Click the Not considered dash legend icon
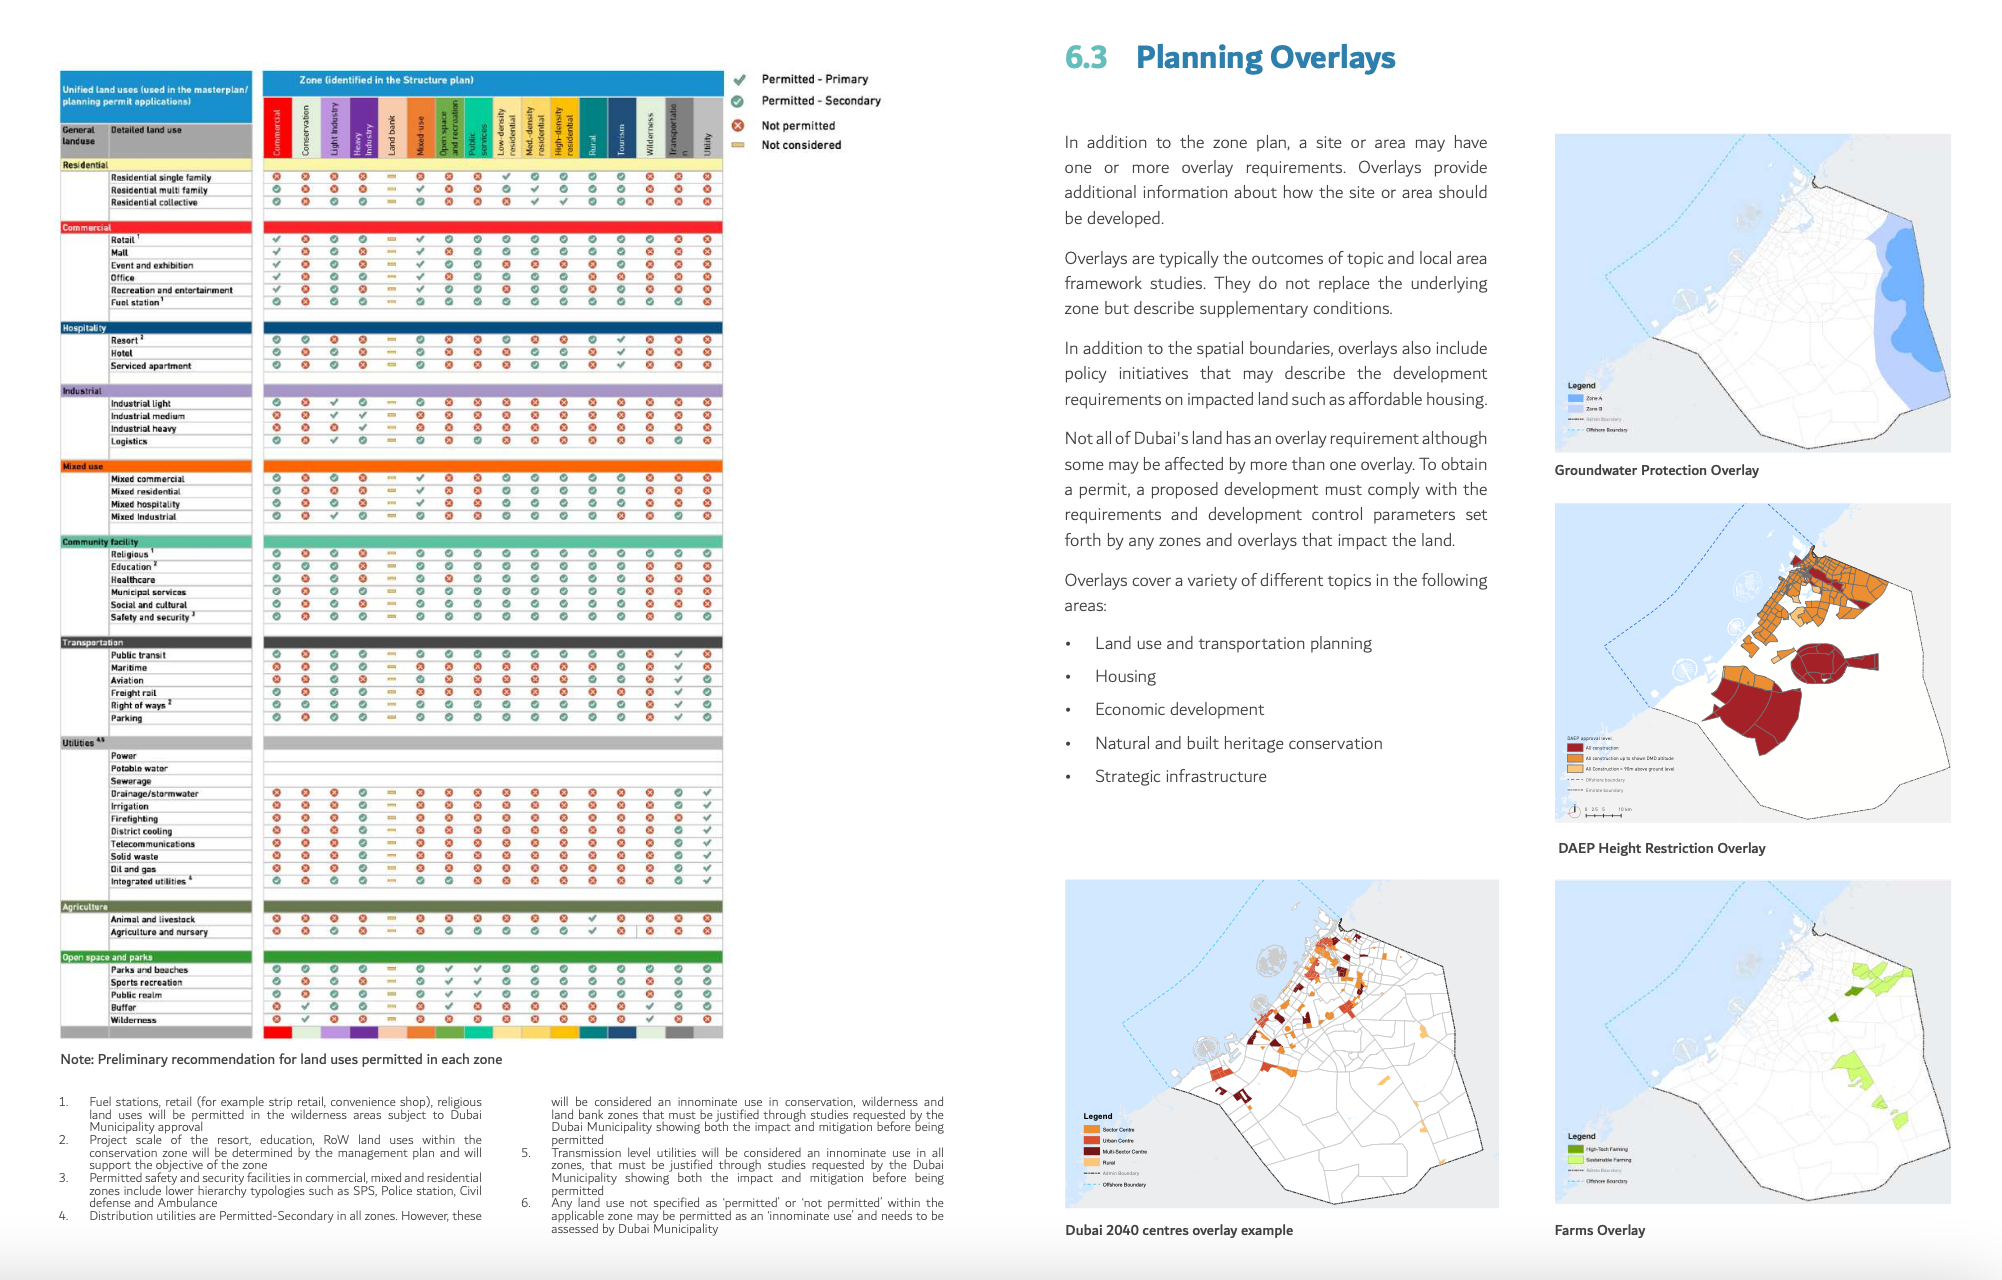This screenshot has width=2002, height=1280. (740, 145)
